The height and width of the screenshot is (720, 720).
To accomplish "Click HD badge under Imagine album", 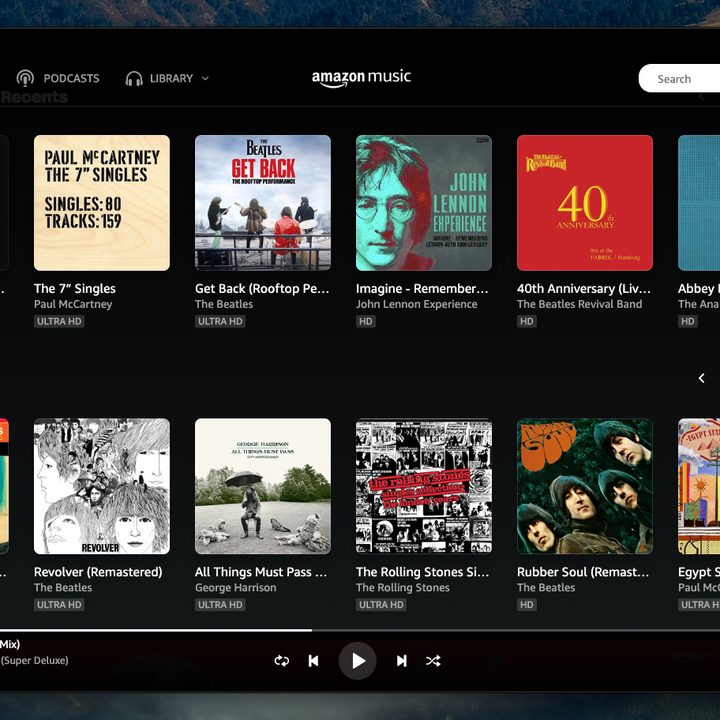I will [366, 321].
